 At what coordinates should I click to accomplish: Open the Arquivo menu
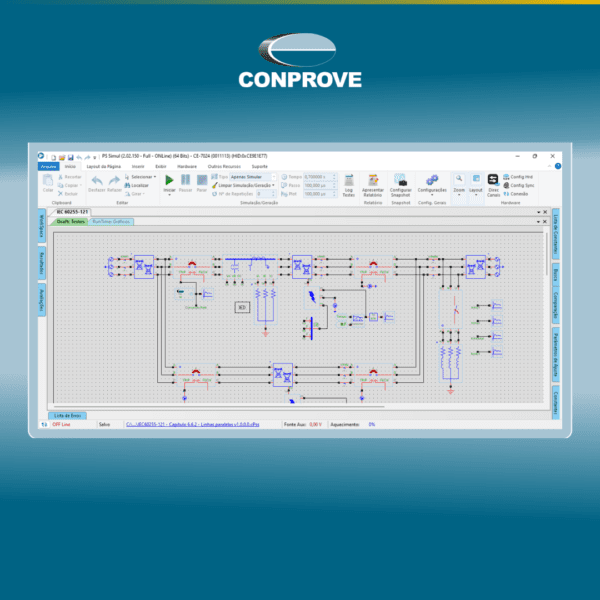pyautogui.click(x=48, y=166)
